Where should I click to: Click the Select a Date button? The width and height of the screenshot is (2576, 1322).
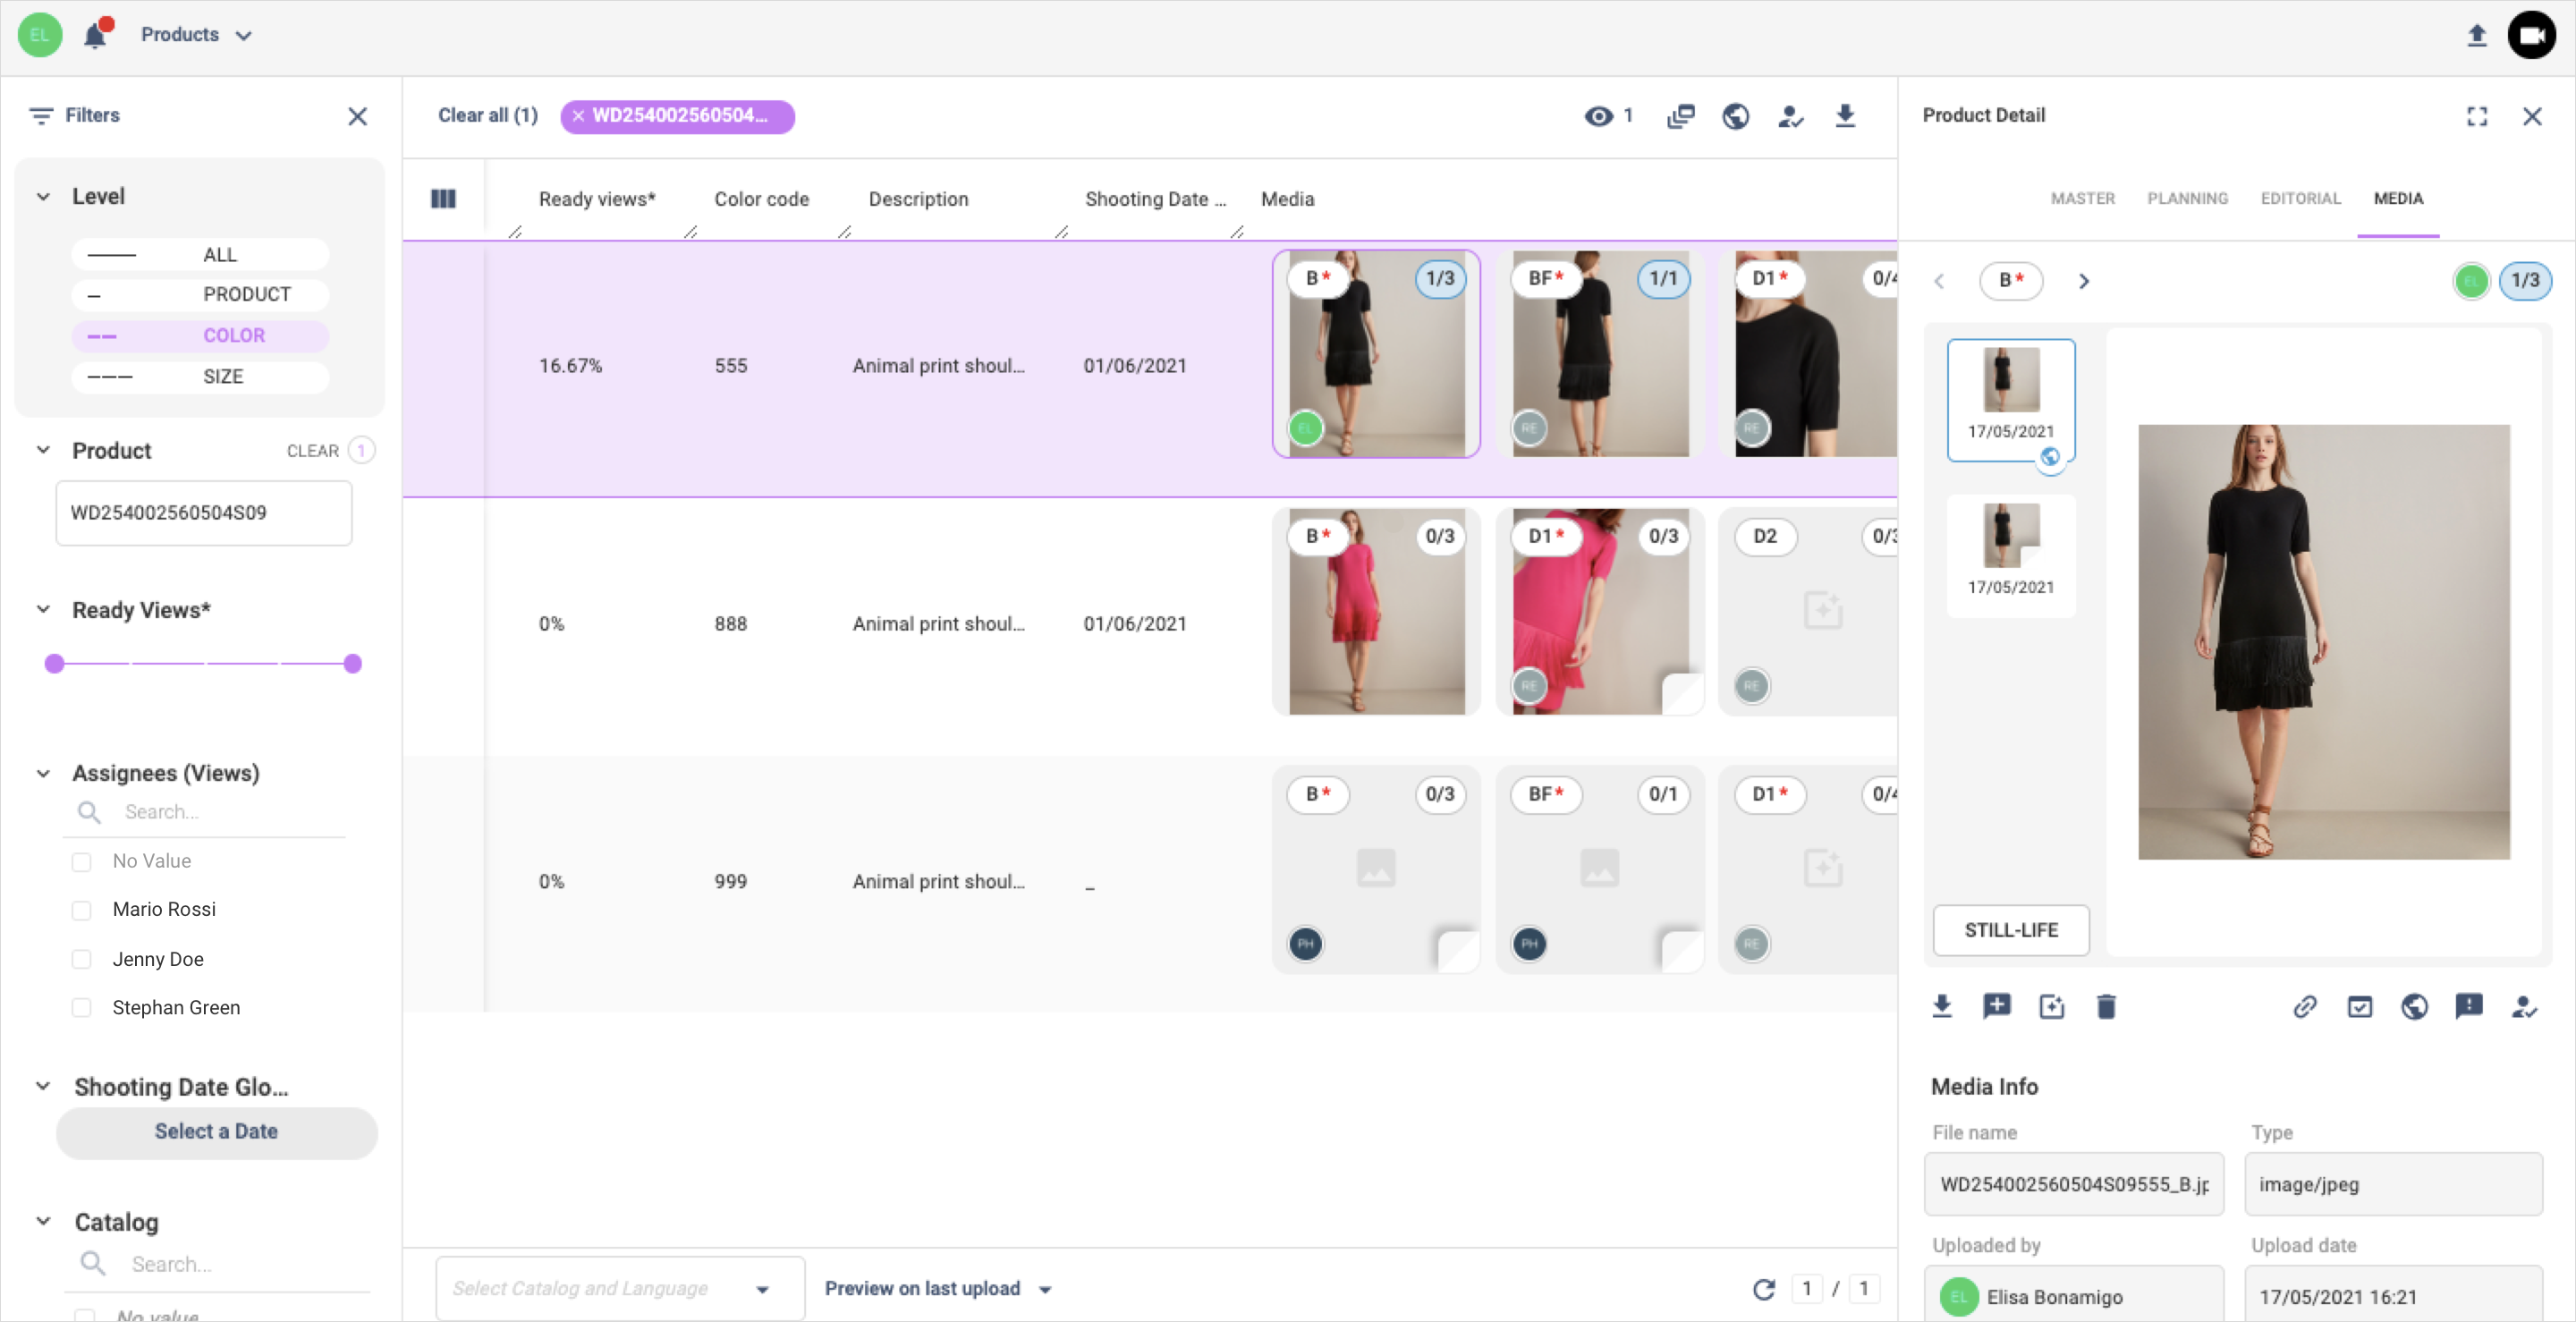tap(216, 1132)
